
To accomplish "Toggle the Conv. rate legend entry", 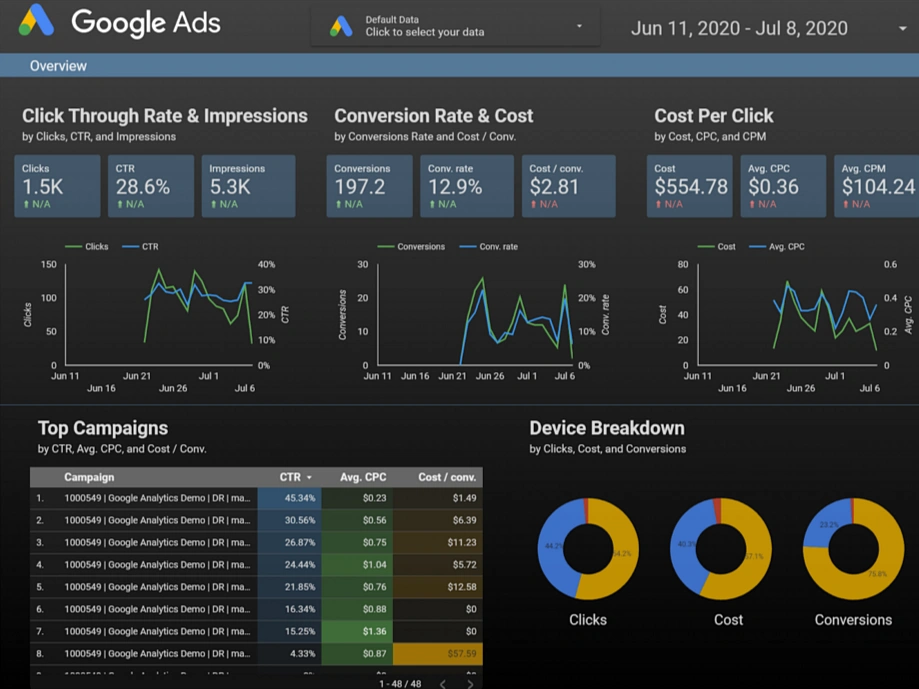I will pos(489,247).
